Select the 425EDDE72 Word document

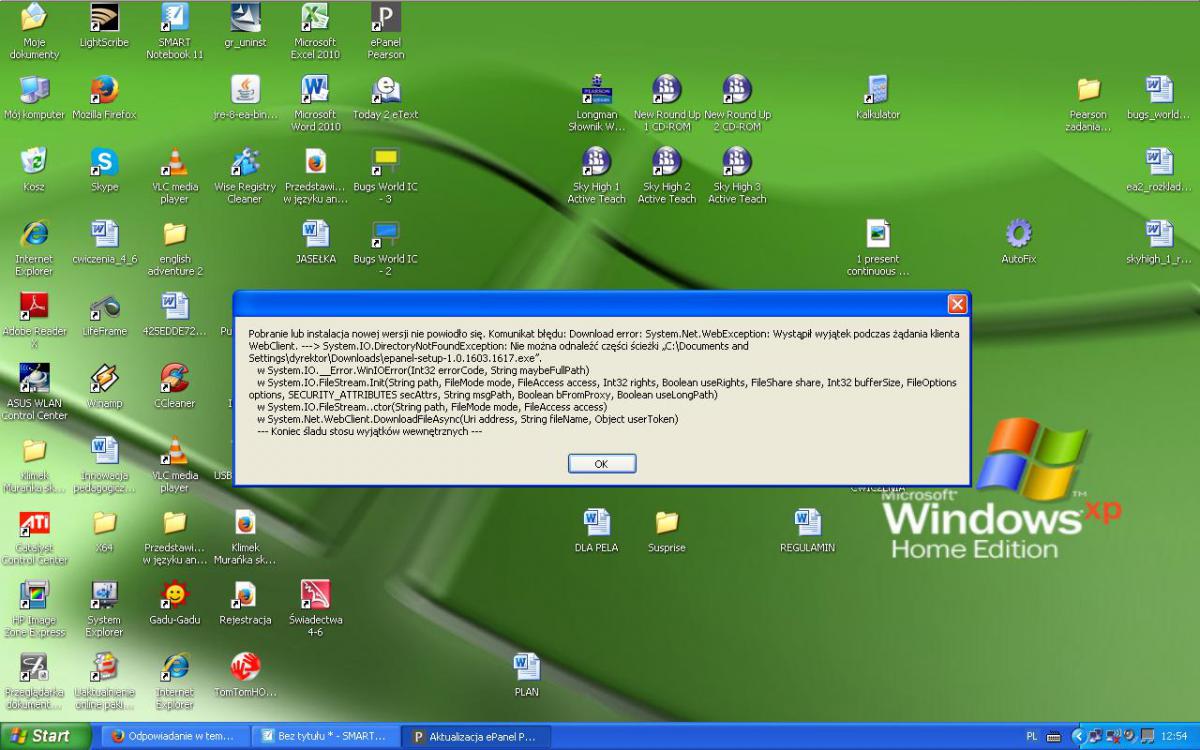tap(175, 314)
